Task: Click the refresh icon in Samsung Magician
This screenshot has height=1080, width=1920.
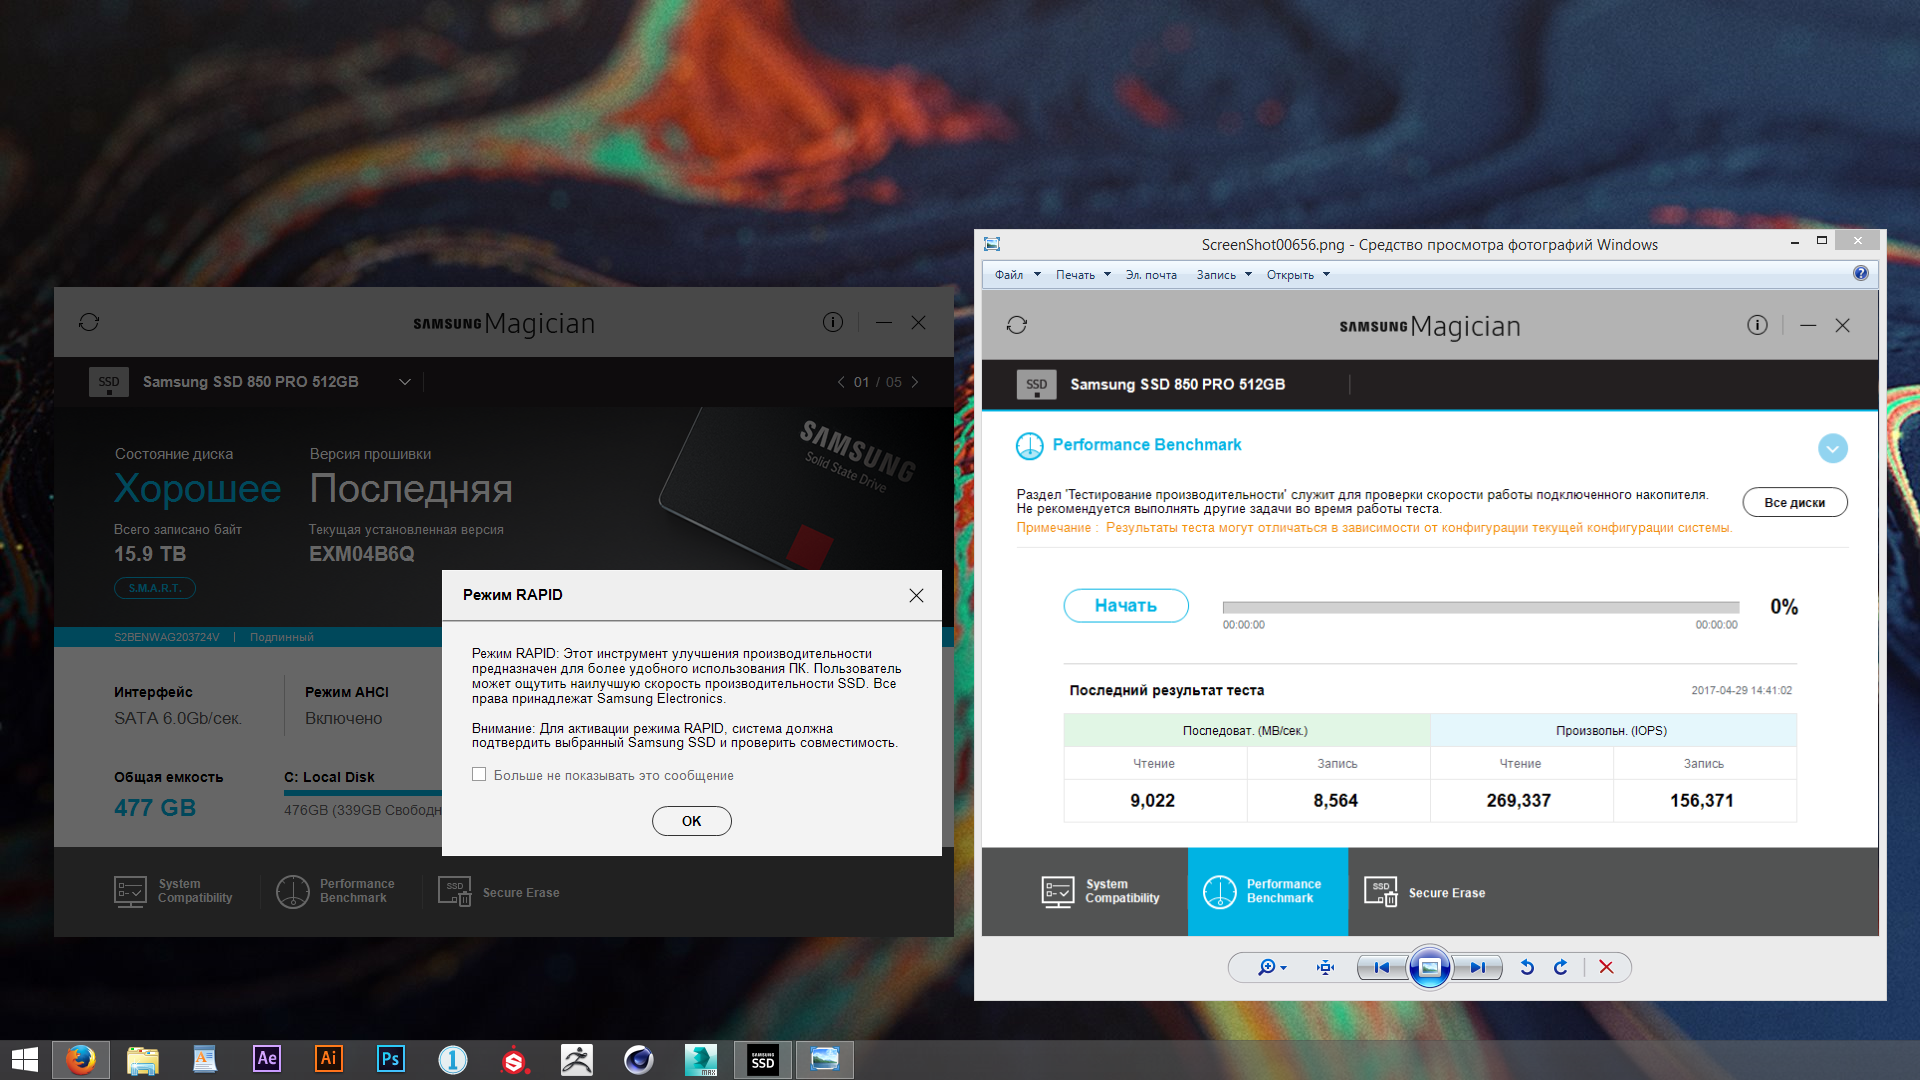Action: (x=89, y=322)
